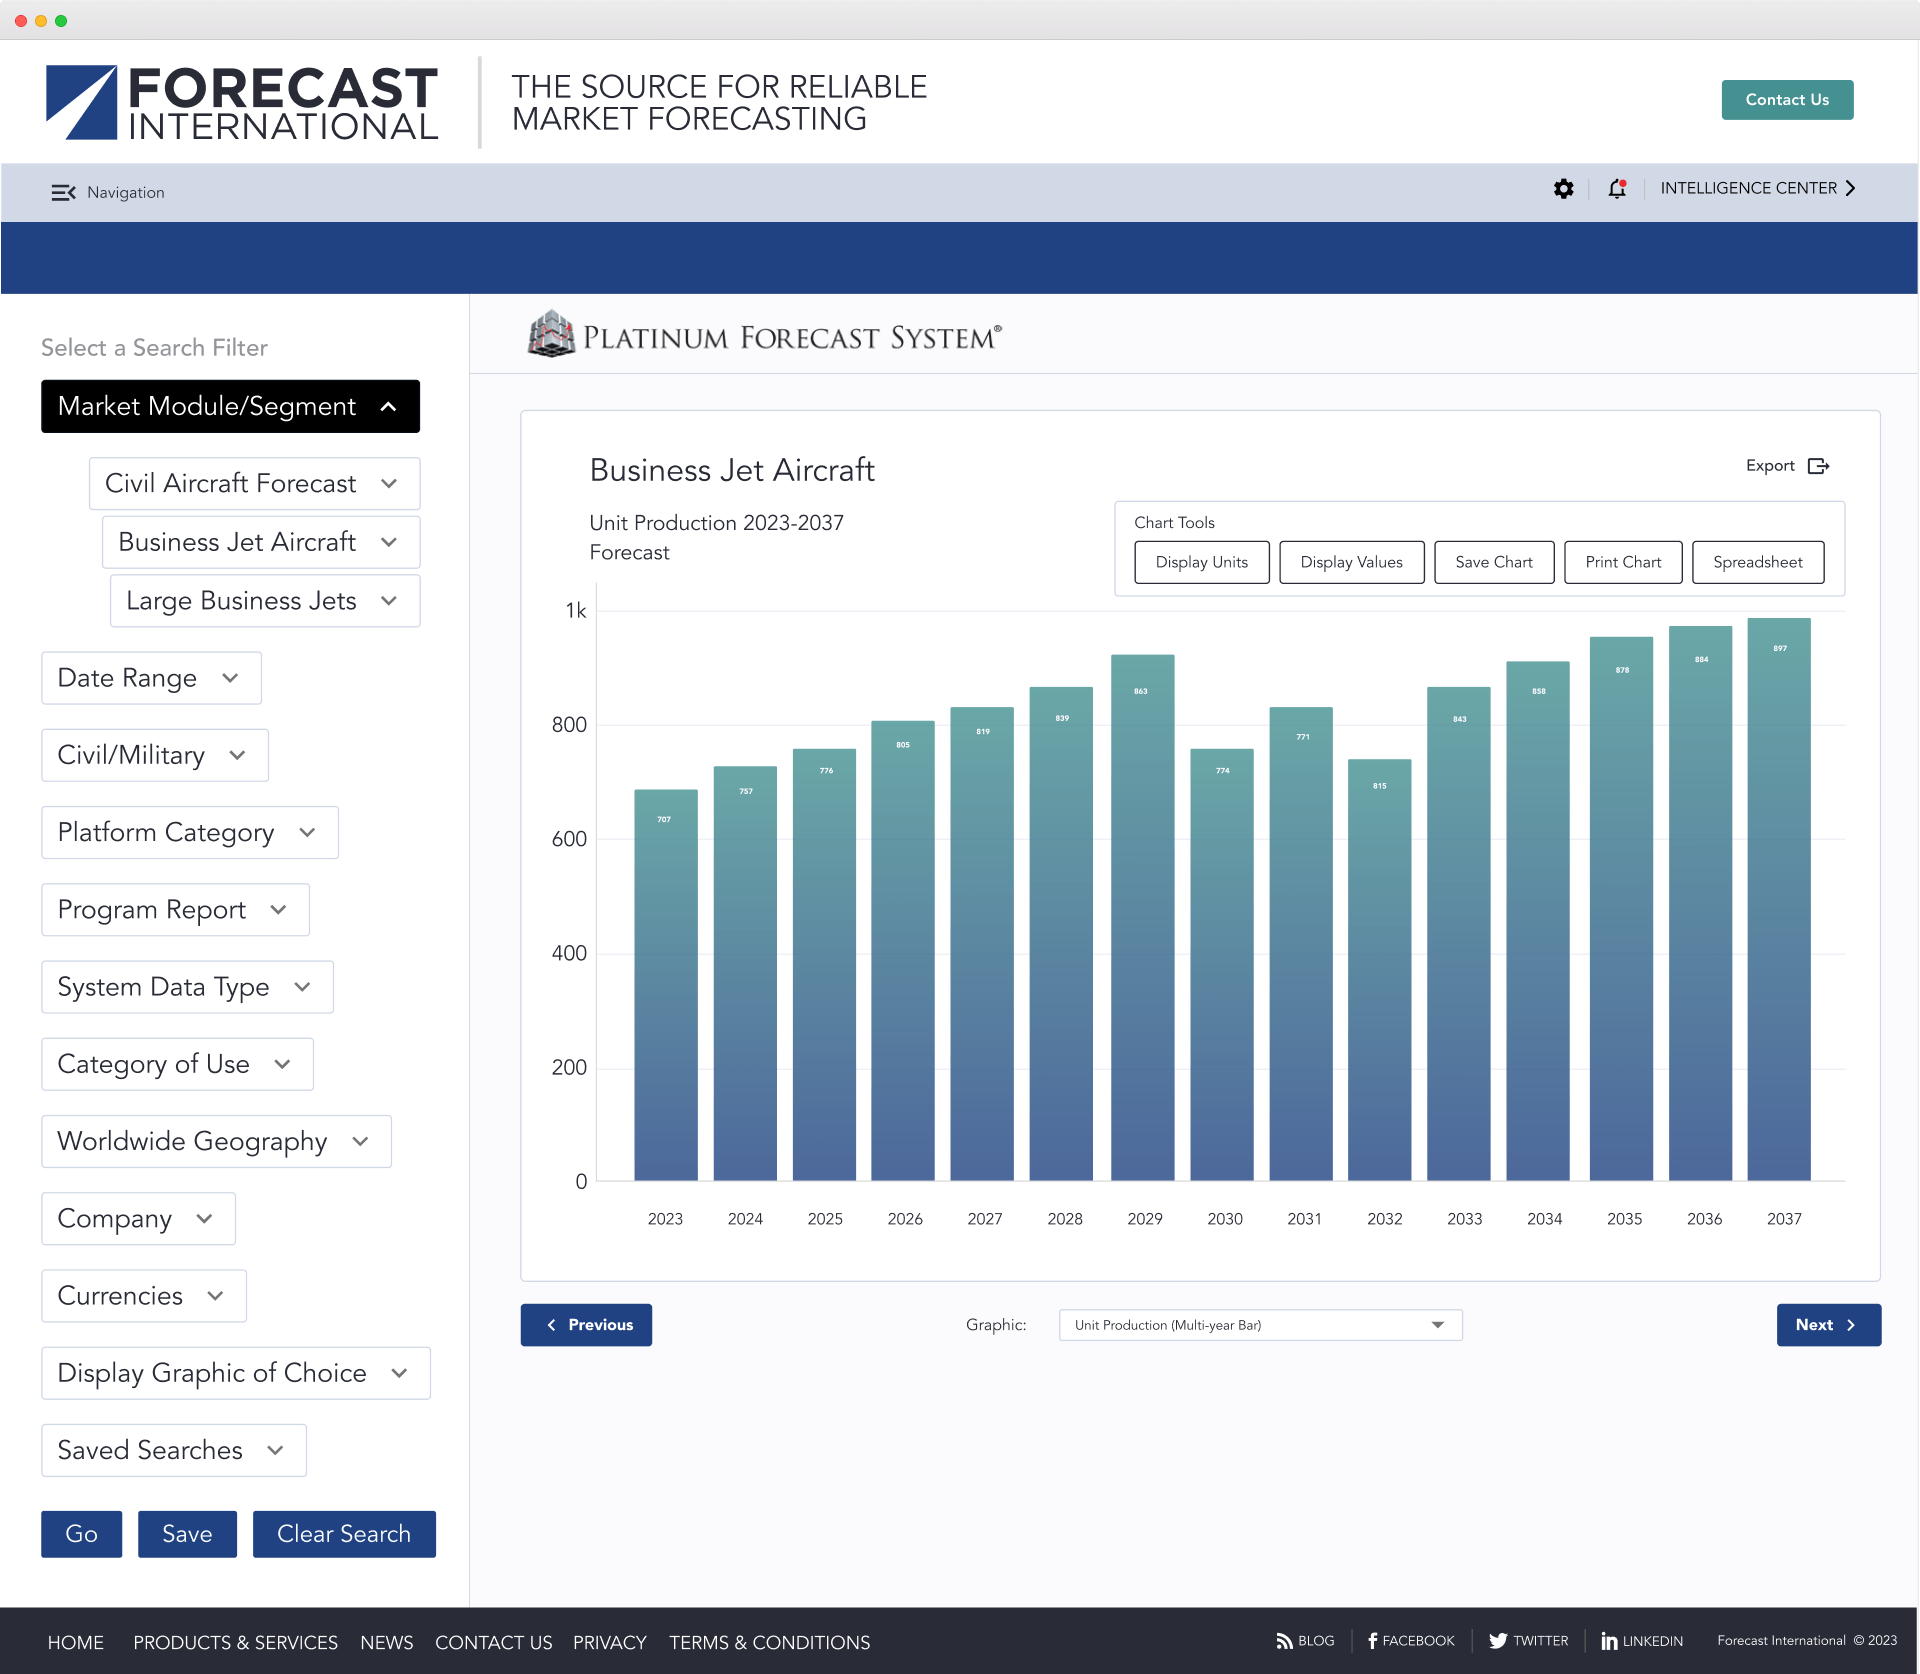Click the '2030' axis label

click(x=1225, y=1219)
